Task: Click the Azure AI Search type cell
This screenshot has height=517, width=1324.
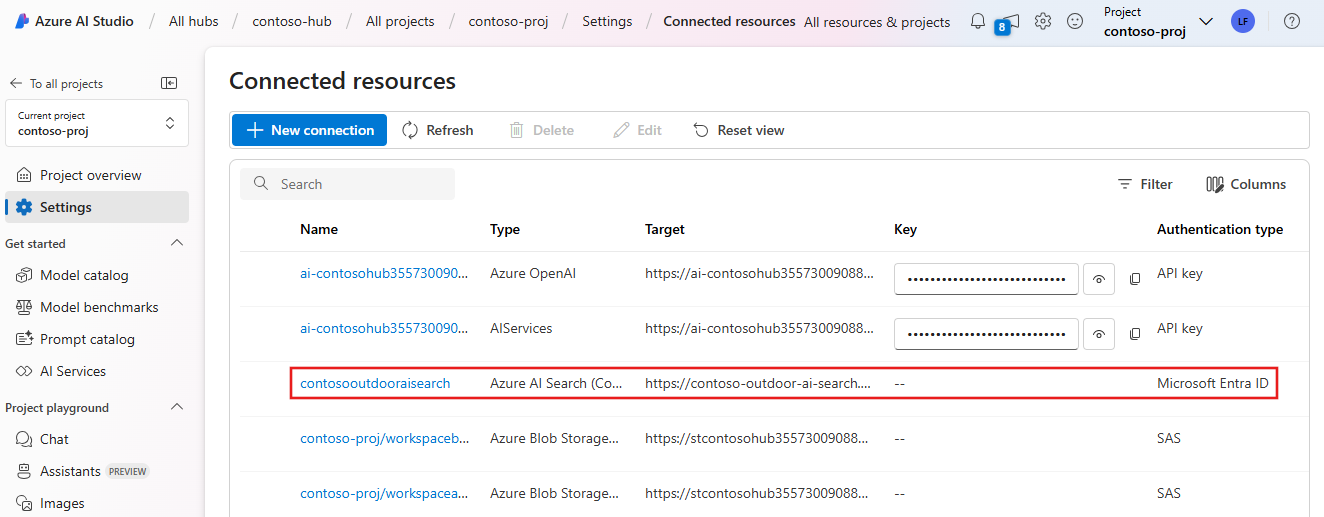Action: (555, 383)
